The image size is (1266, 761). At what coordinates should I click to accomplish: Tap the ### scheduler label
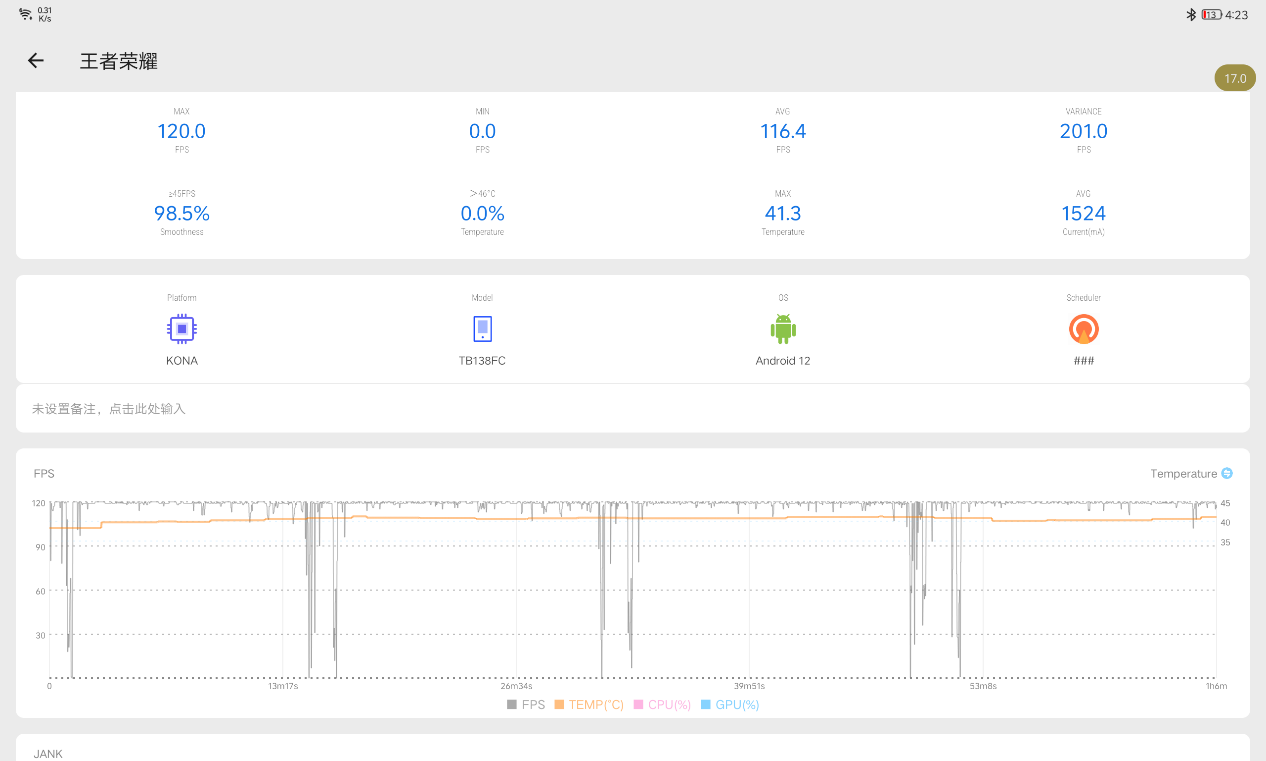click(x=1083, y=361)
